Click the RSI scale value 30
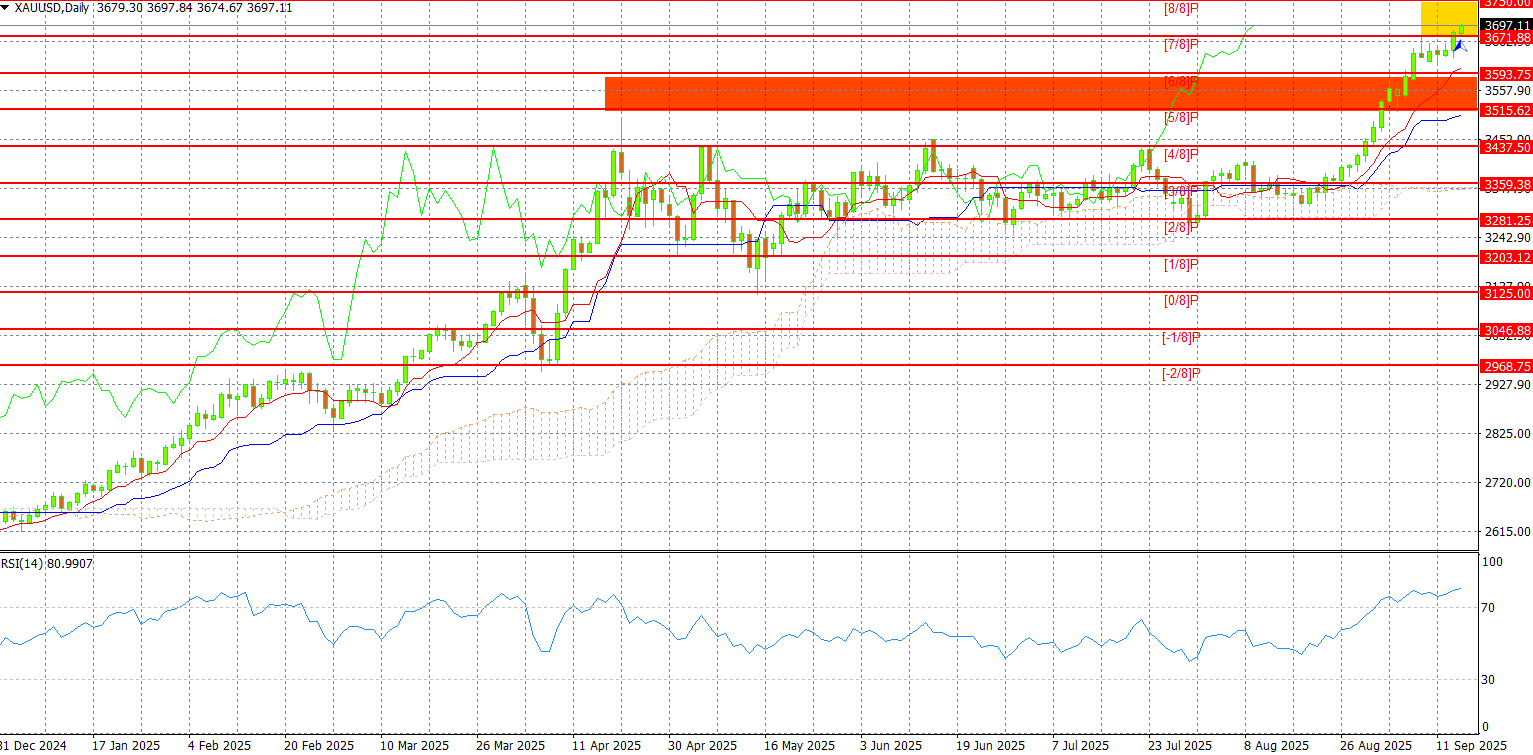This screenshot has height=755, width=1533. [x=1488, y=679]
